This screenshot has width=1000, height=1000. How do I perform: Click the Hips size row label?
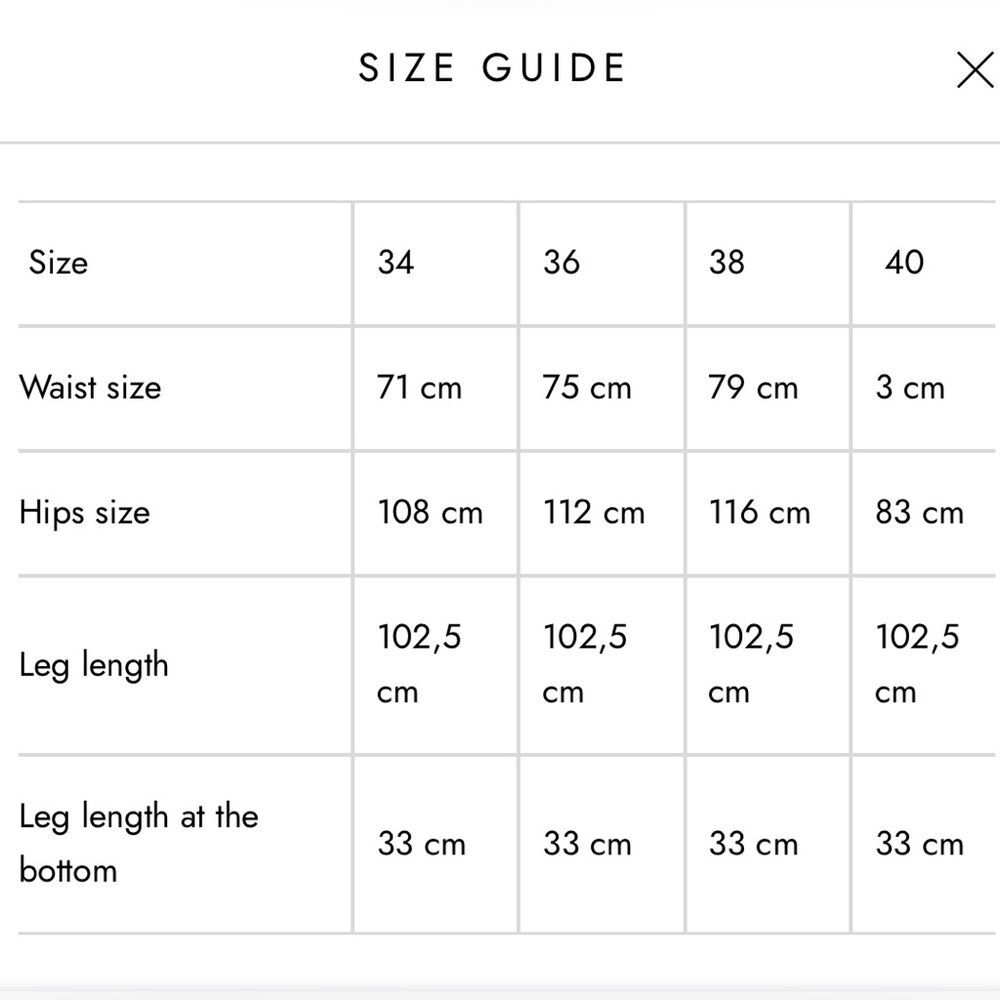point(84,513)
